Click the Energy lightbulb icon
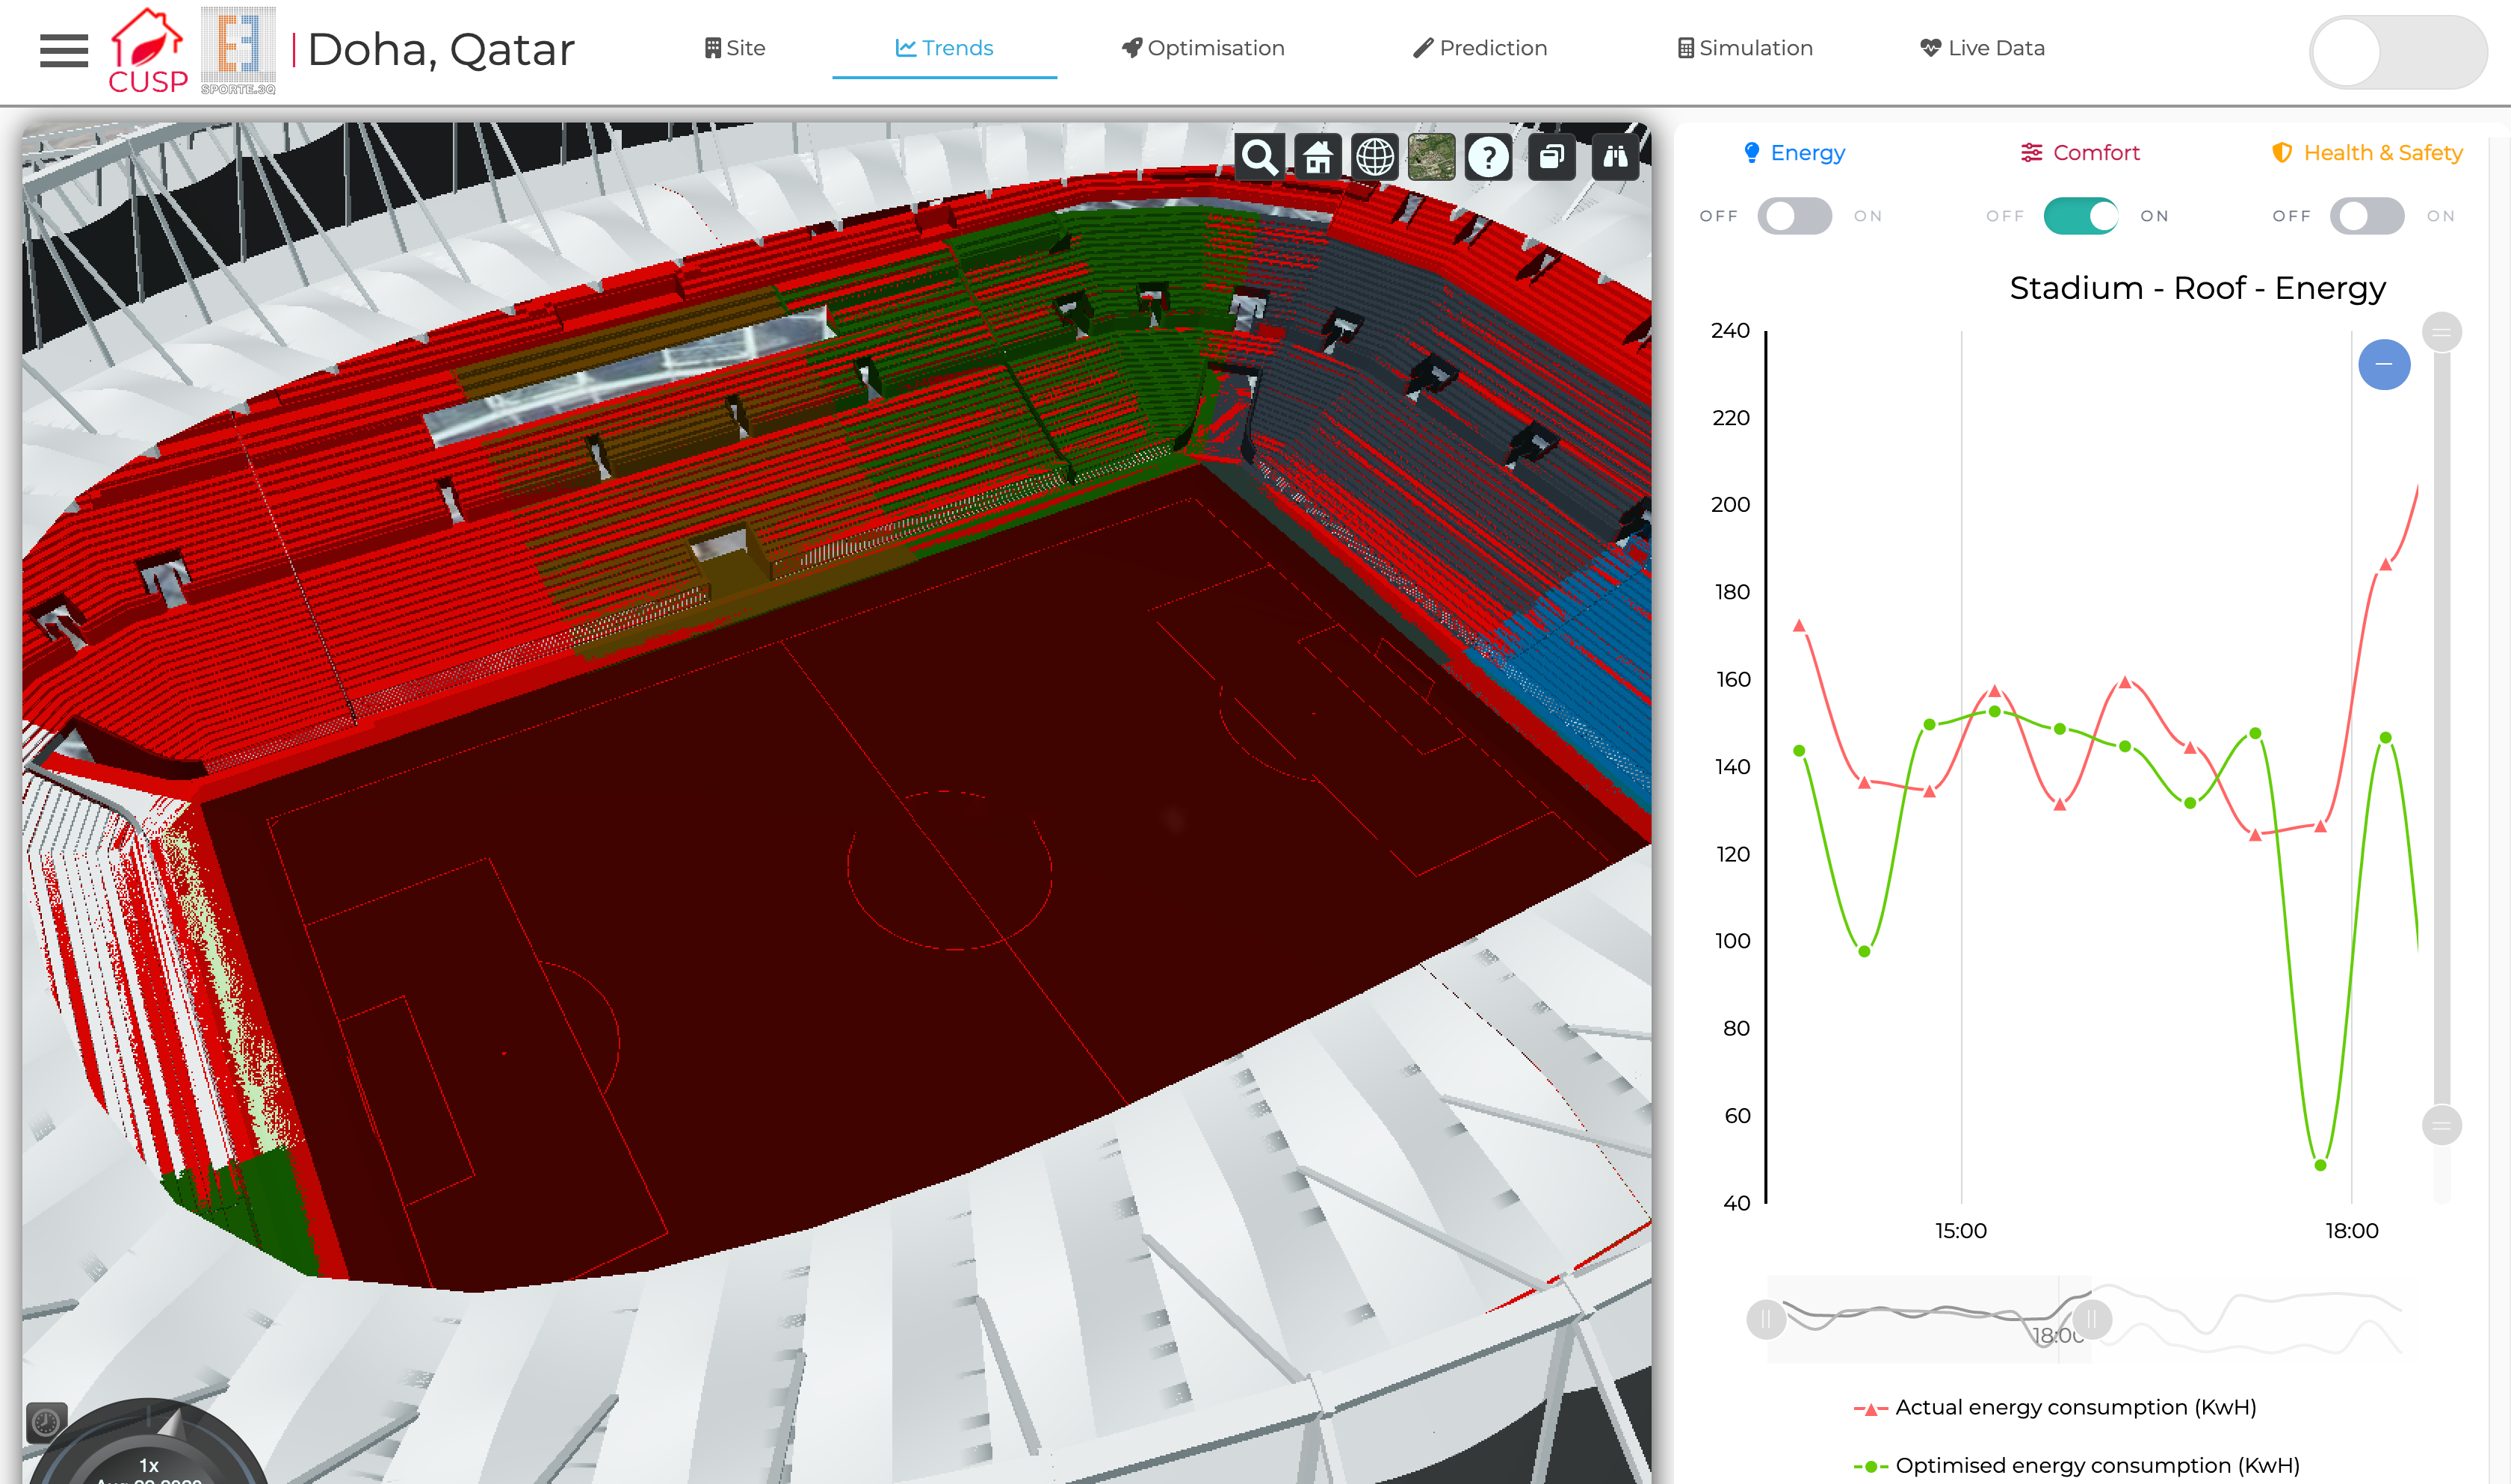 [x=1751, y=153]
